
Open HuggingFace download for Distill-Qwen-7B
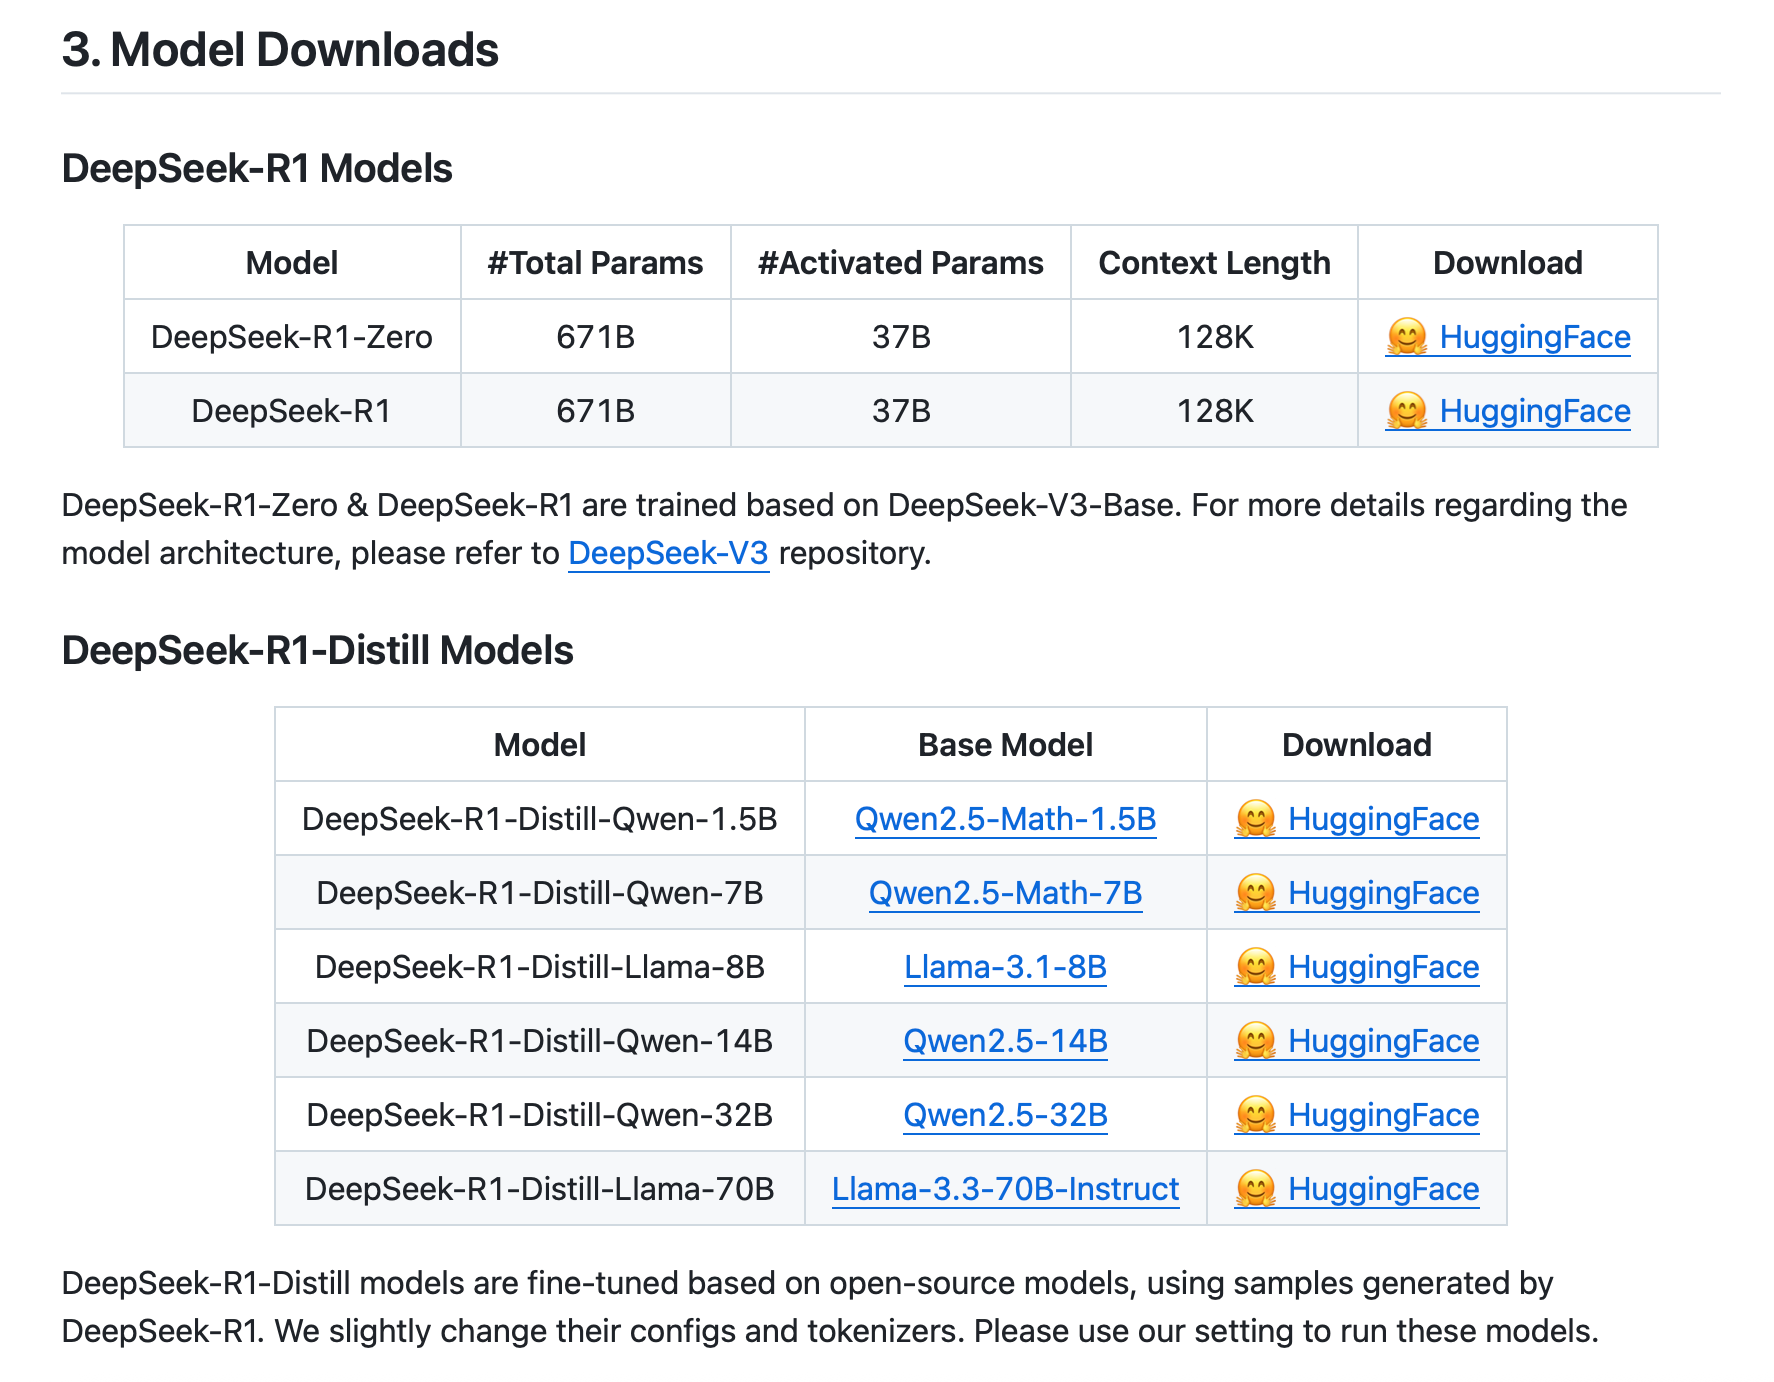click(x=1357, y=893)
